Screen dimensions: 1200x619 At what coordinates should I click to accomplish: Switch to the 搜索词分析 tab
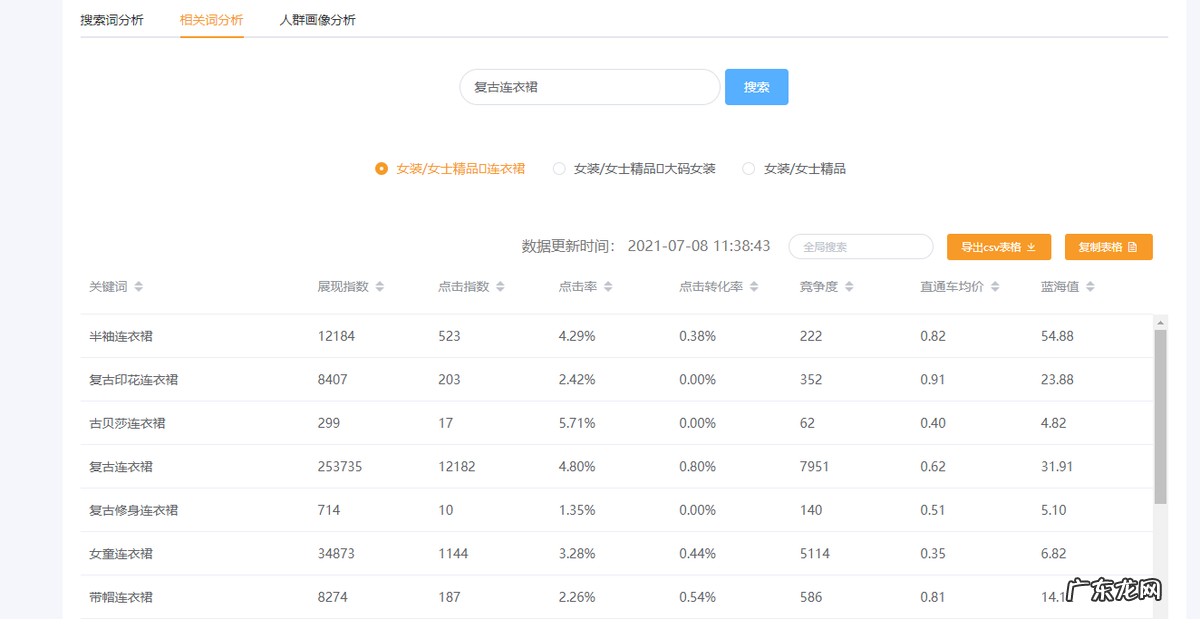113,19
